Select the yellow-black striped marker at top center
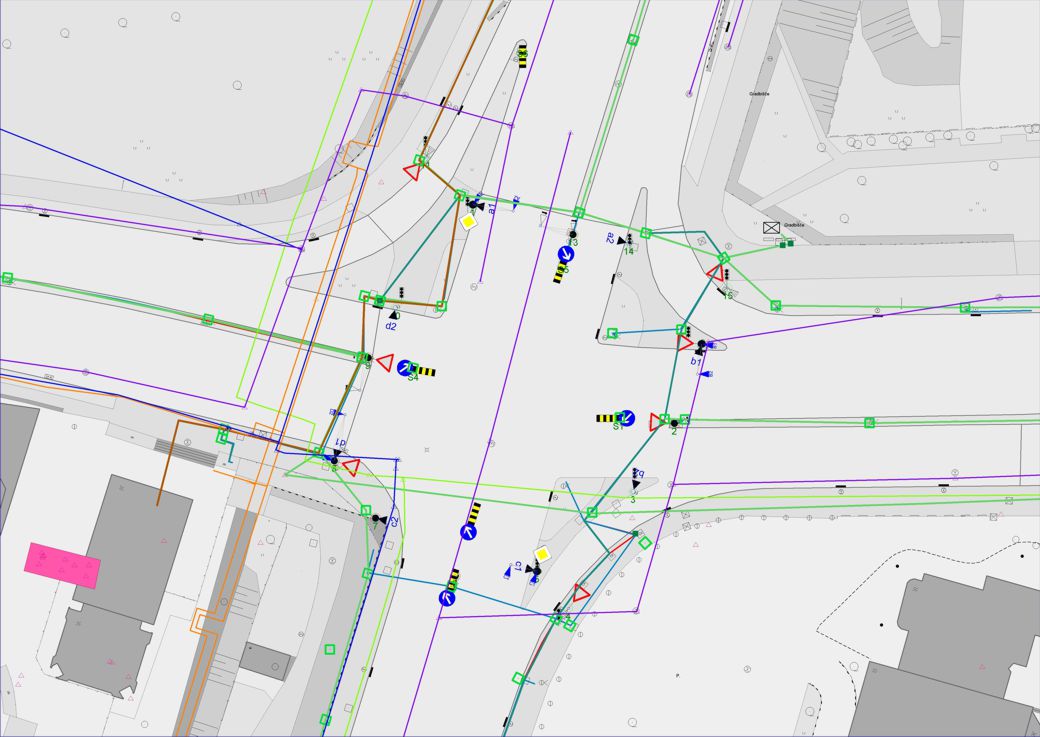 [x=522, y=57]
